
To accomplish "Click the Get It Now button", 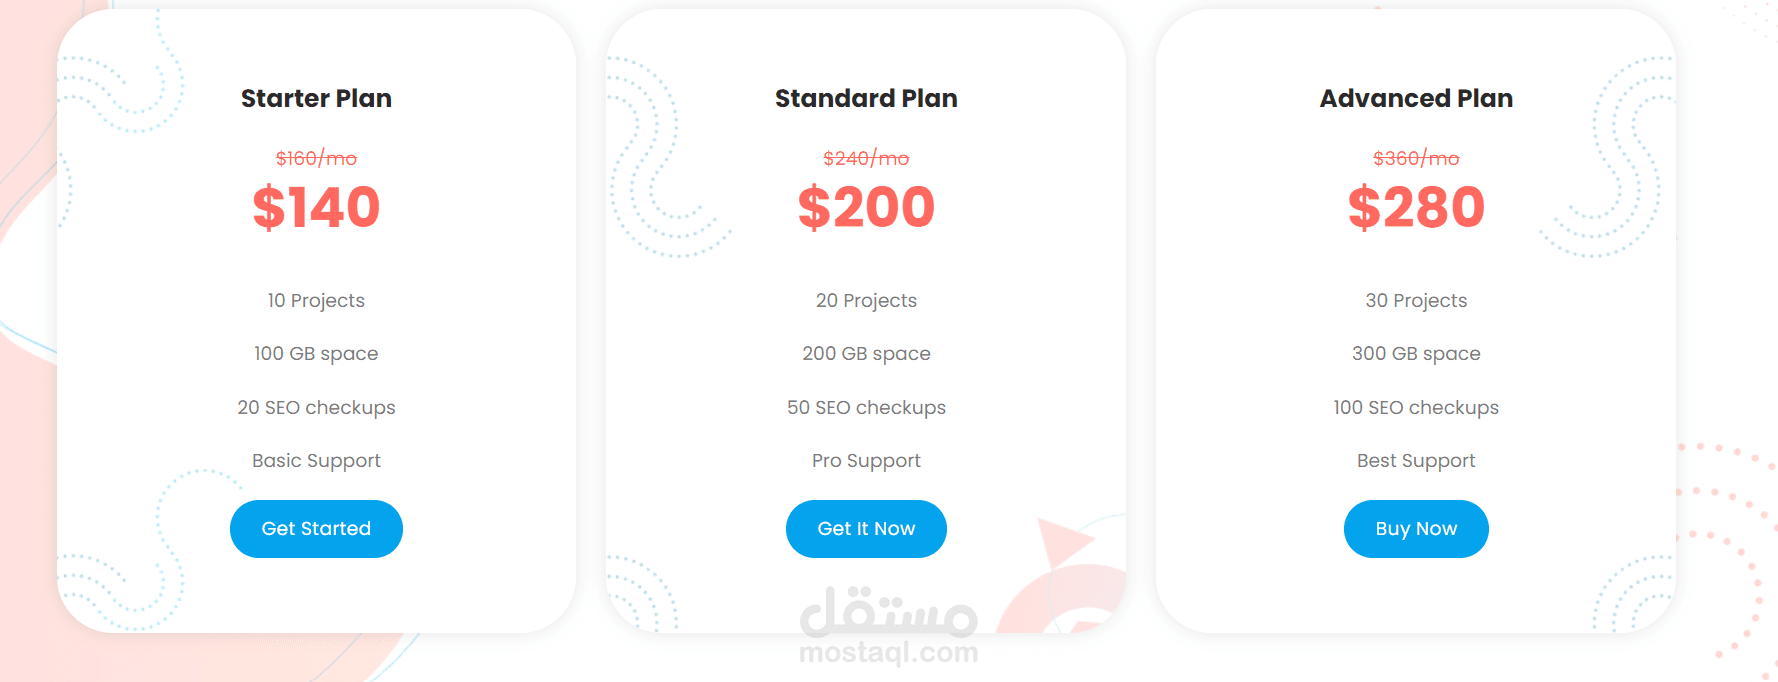I will [866, 529].
